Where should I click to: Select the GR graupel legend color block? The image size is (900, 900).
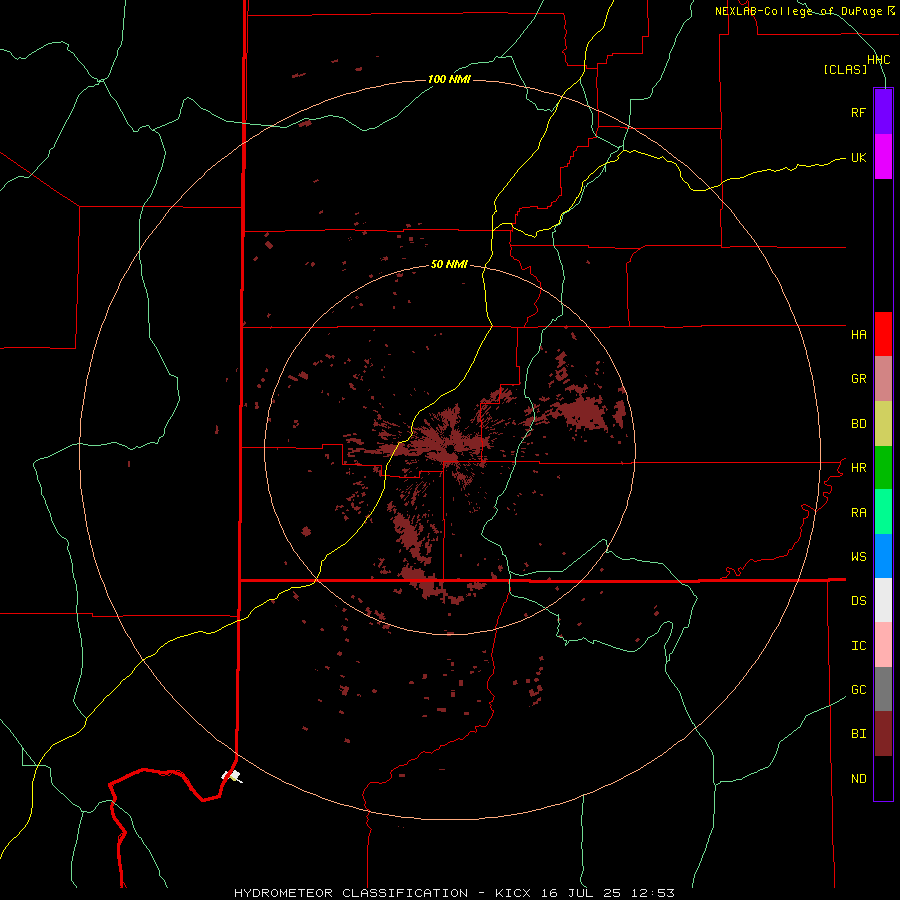[883, 379]
